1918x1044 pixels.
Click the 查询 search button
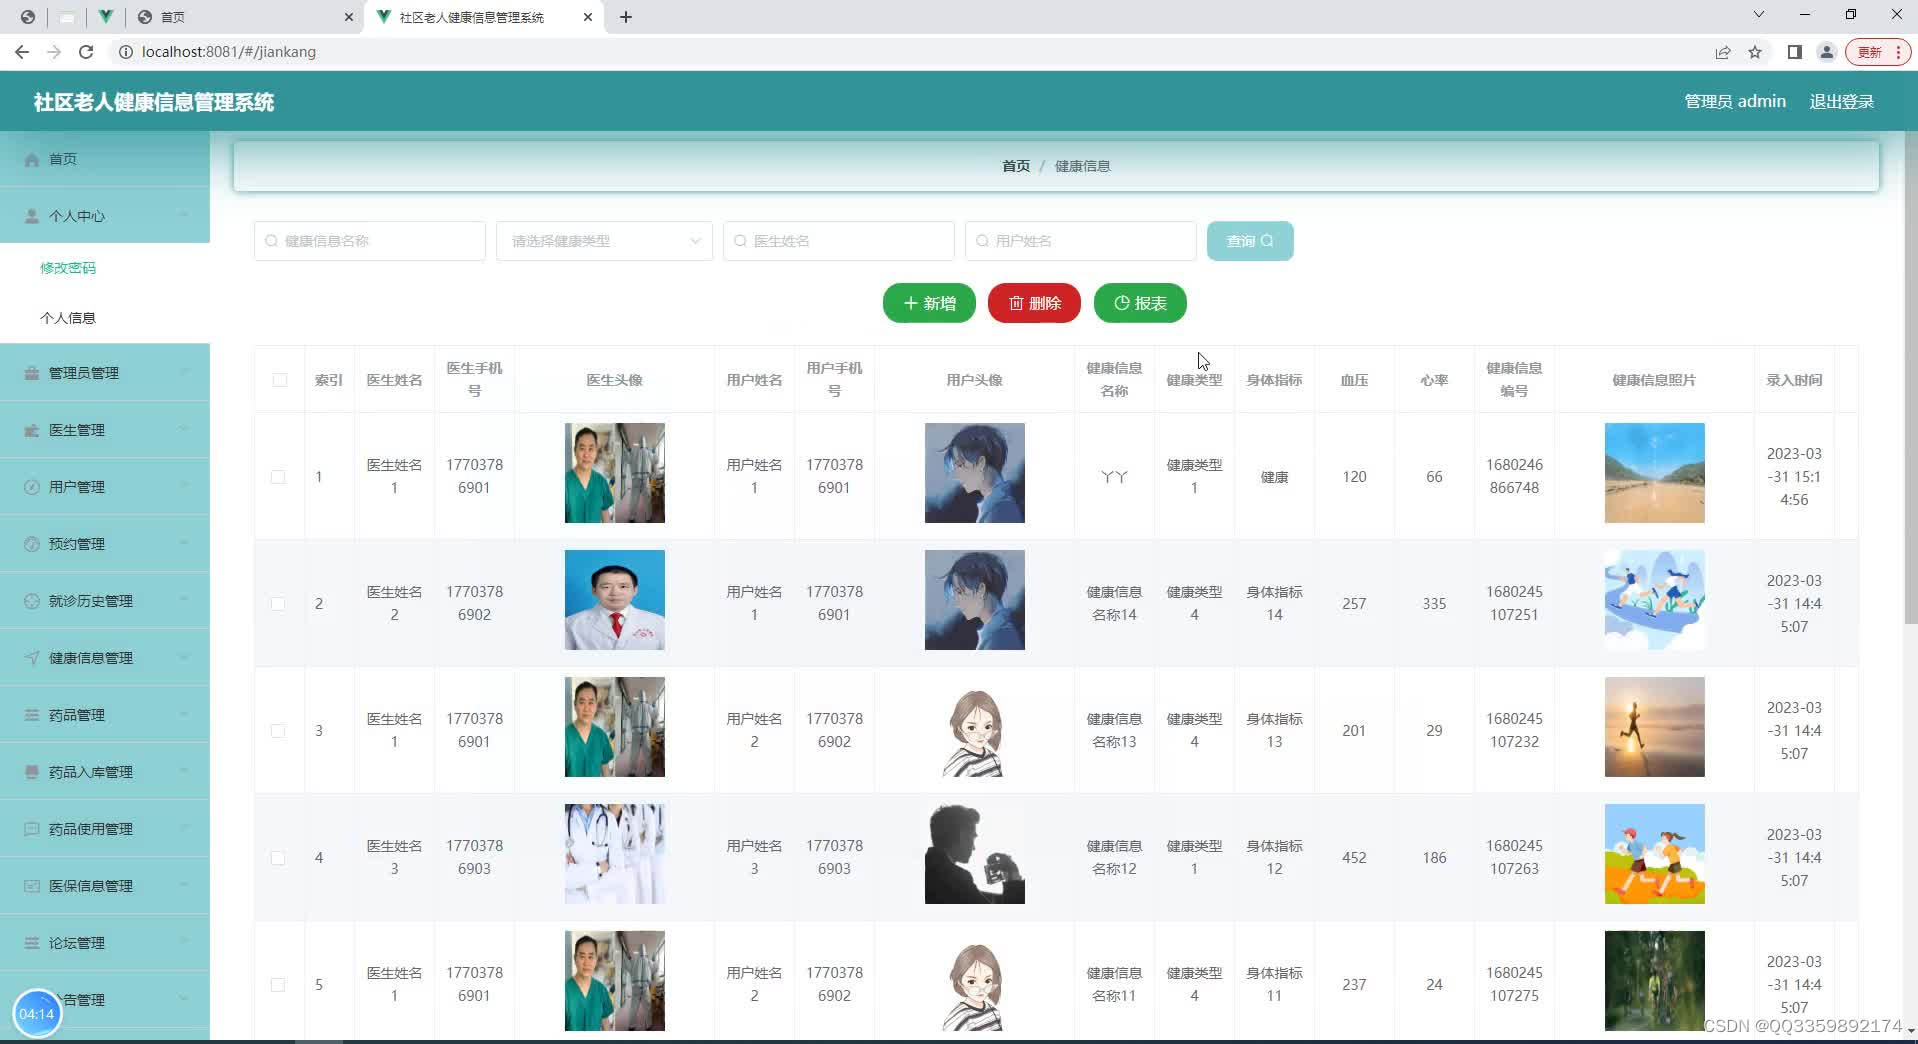(1250, 241)
